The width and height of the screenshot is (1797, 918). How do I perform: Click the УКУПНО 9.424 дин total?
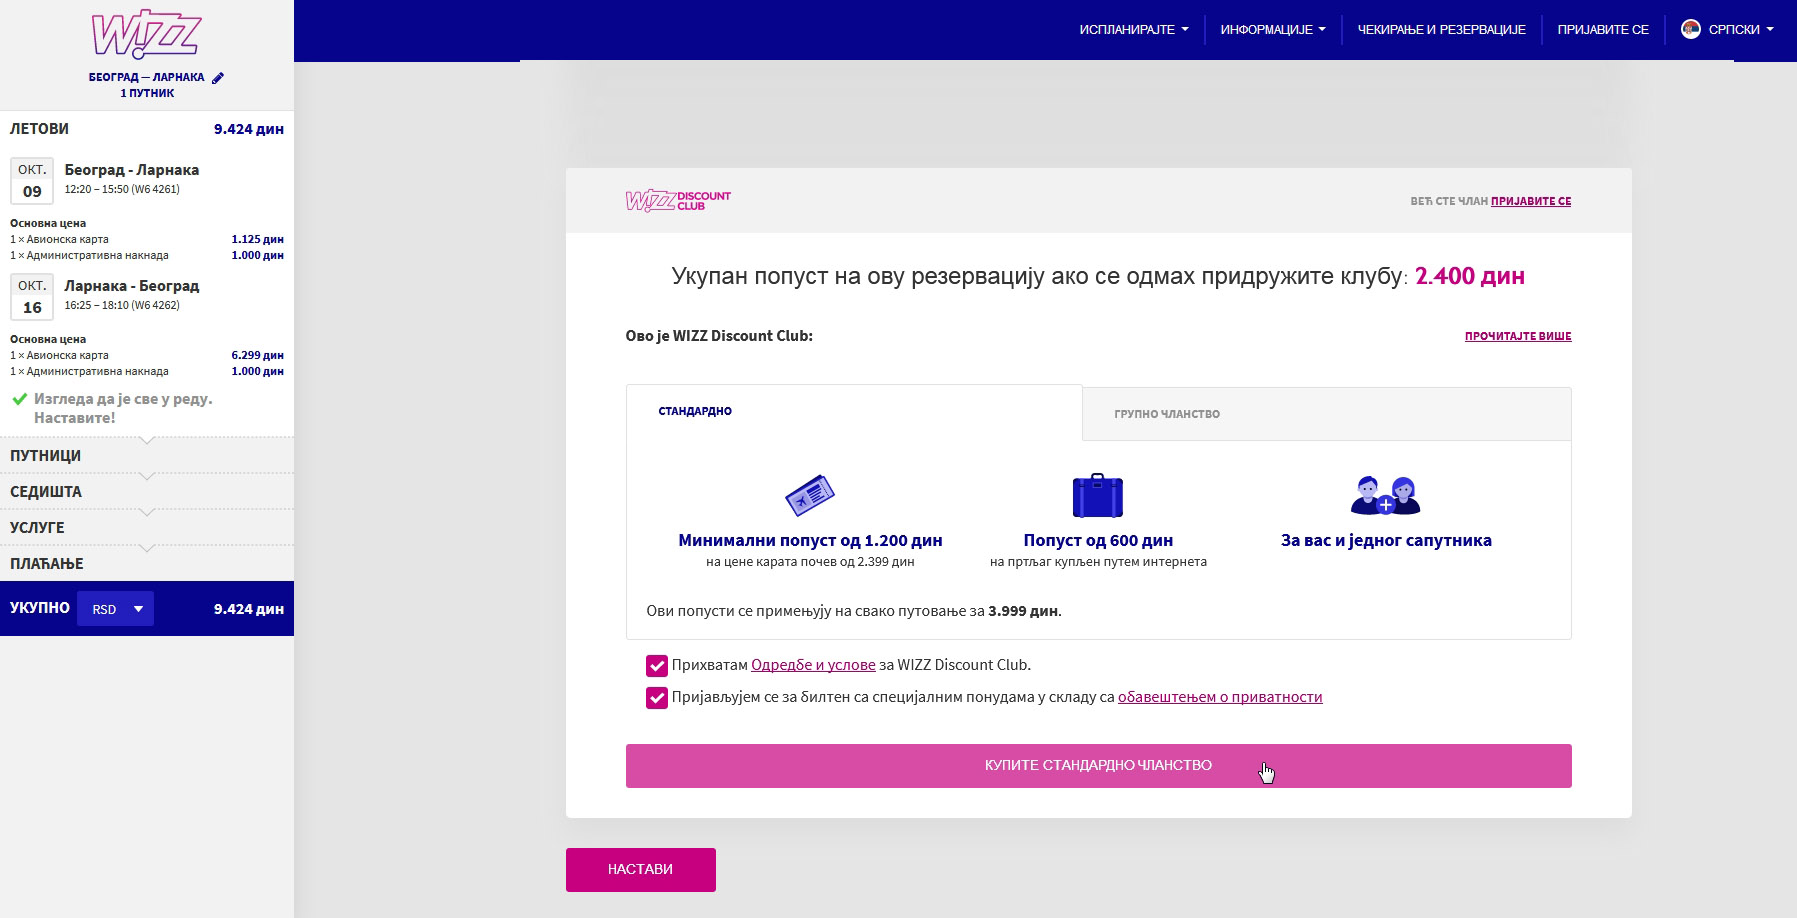coord(147,608)
